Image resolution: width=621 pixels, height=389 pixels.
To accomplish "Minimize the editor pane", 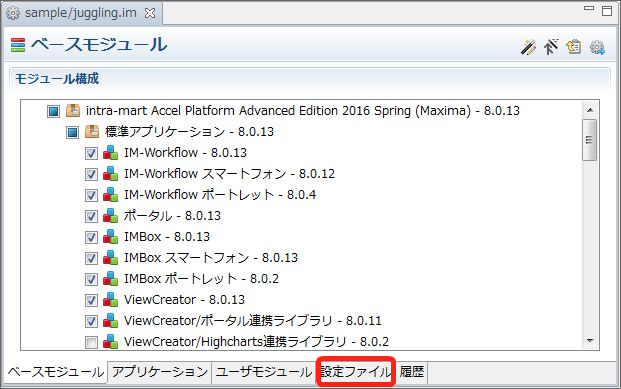I will tap(589, 8).
